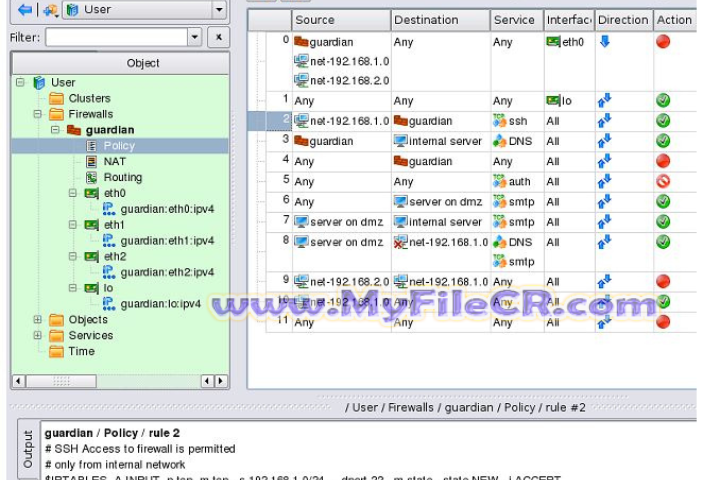
Task: Click the Output side tab
Action: [x=28, y=449]
